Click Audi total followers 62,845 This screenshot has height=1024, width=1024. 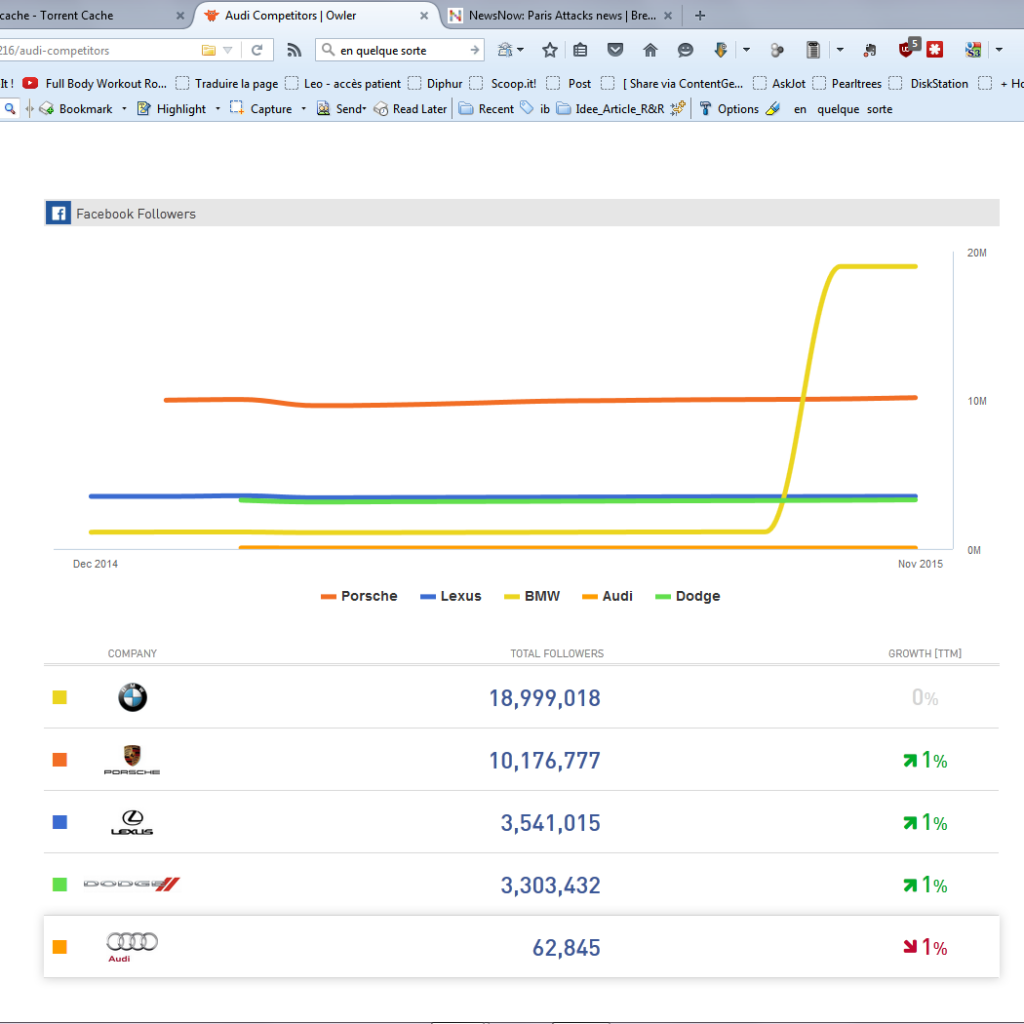click(x=566, y=947)
